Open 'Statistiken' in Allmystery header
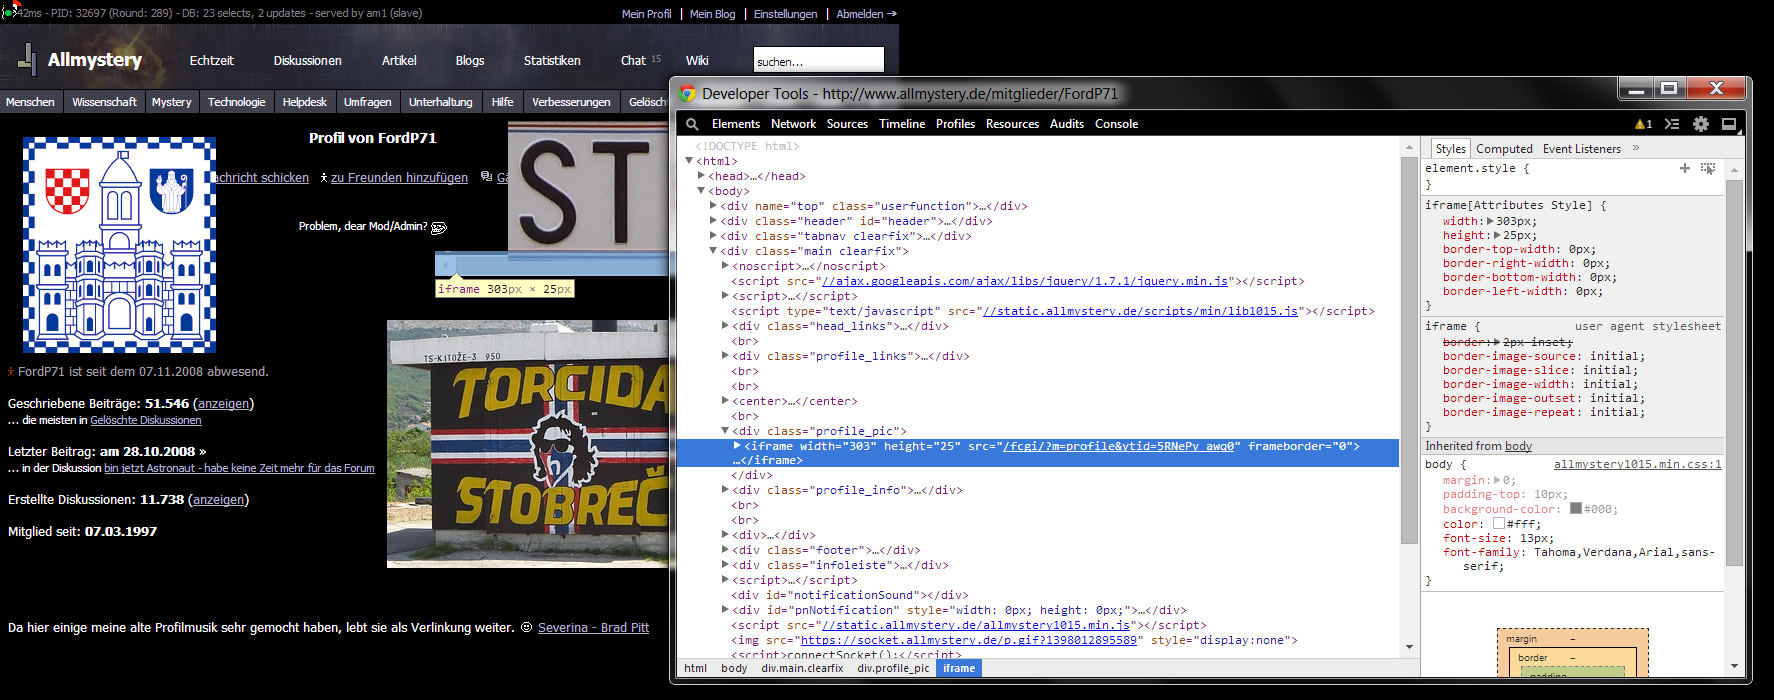Image resolution: width=1774 pixels, height=700 pixels. pos(552,61)
